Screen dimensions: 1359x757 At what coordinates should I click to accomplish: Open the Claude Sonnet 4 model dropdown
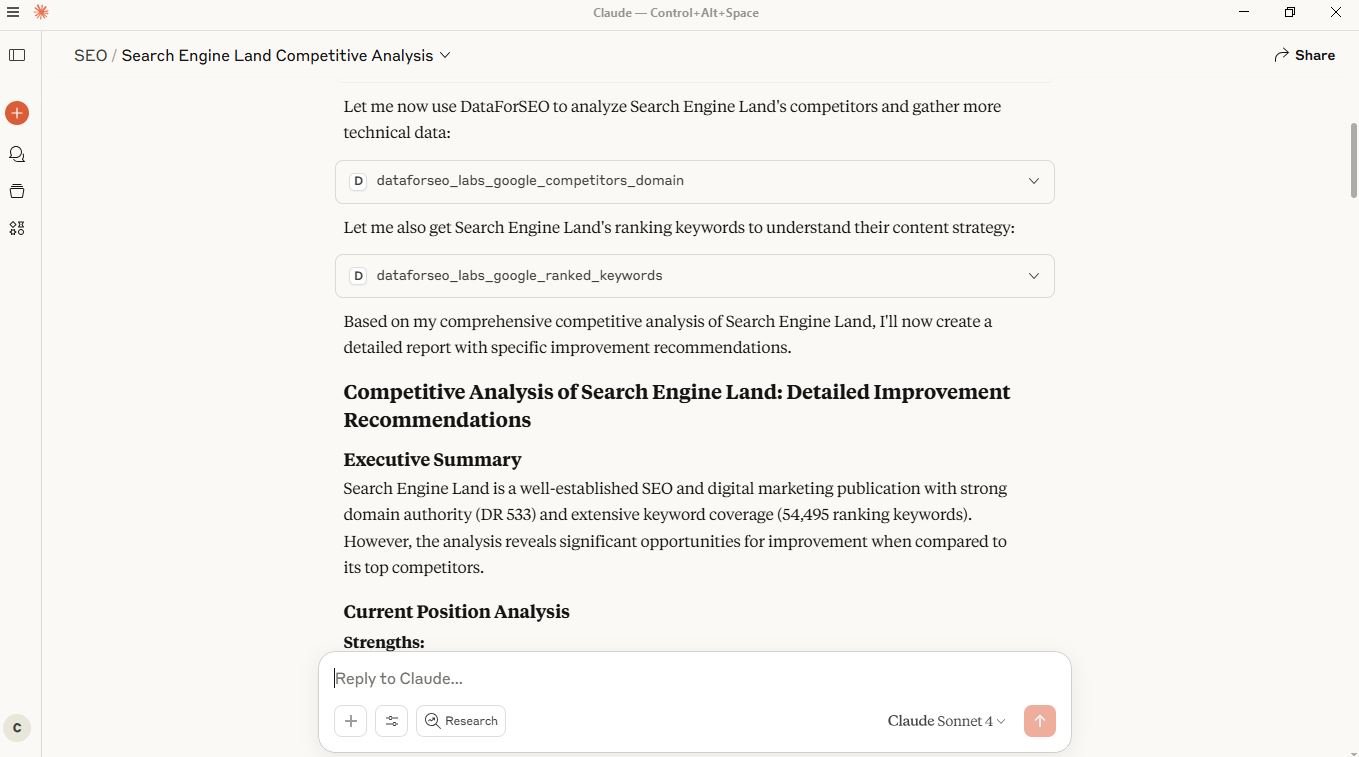click(944, 720)
